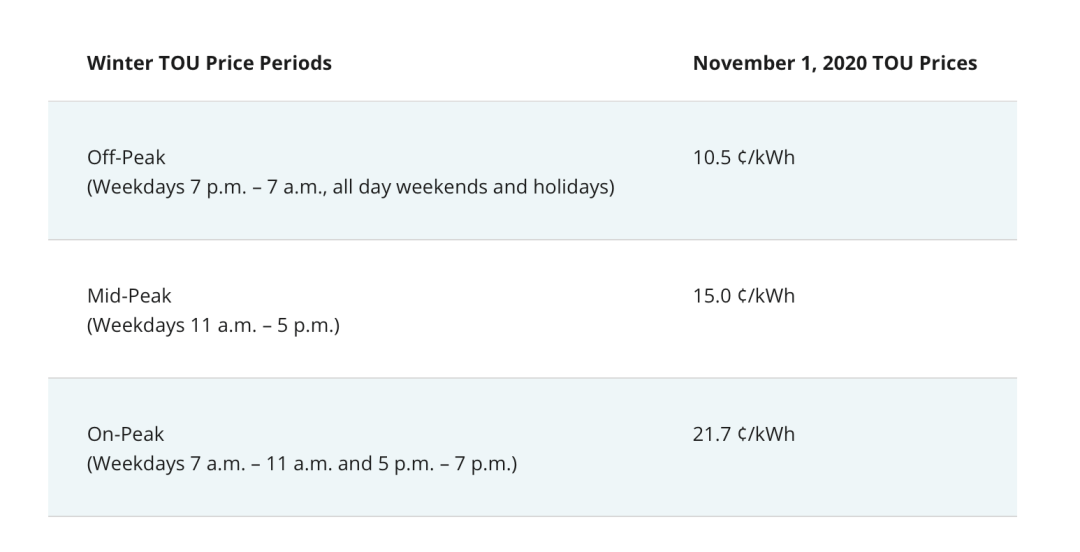
Task: Click the Mid-Peak 11 a.m. – 5 p.m. hours
Action: click(214, 325)
